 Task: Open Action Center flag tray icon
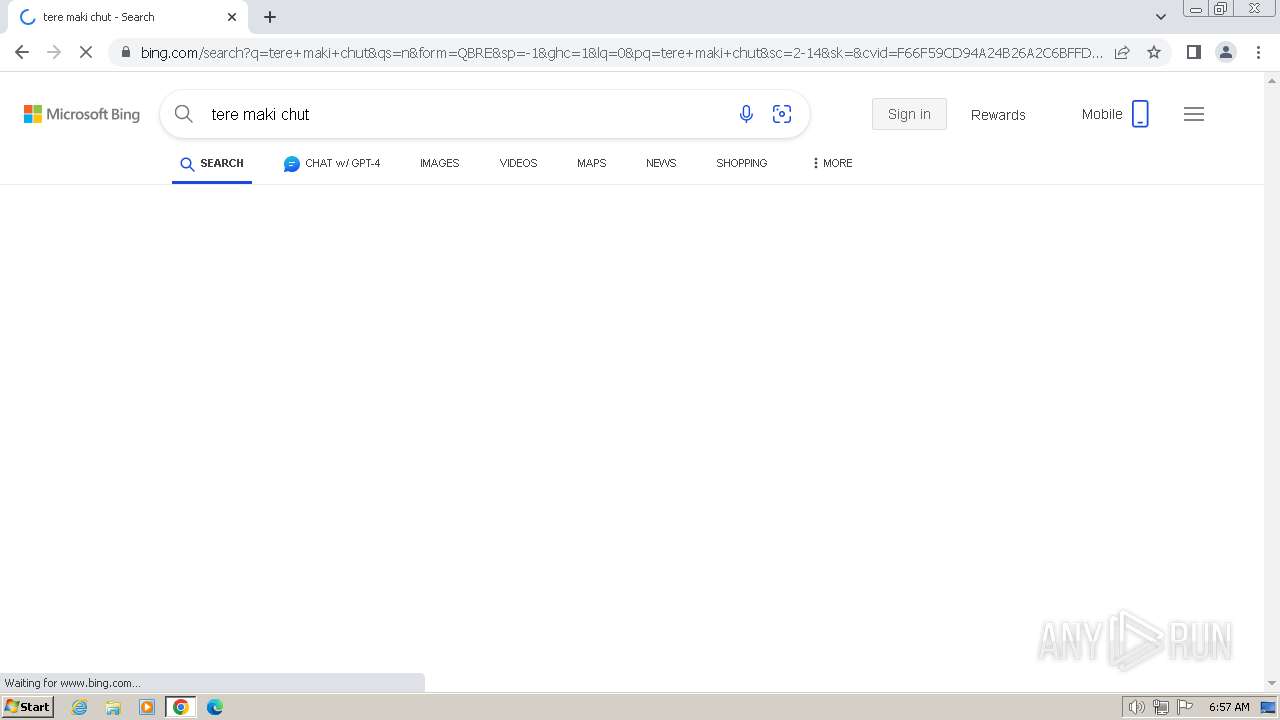point(1185,707)
